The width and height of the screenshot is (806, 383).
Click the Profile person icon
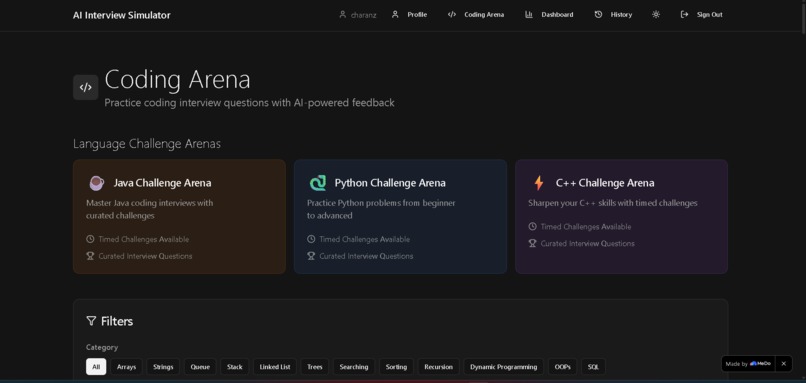(x=395, y=14)
